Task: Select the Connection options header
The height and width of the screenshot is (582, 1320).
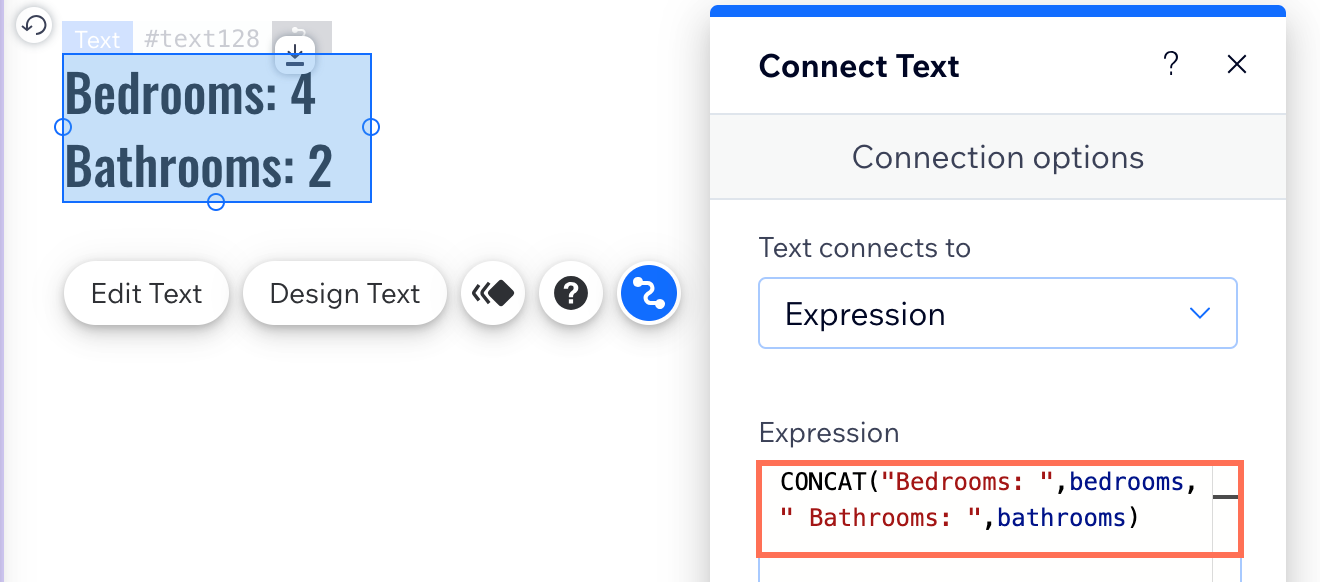Action: point(998,157)
